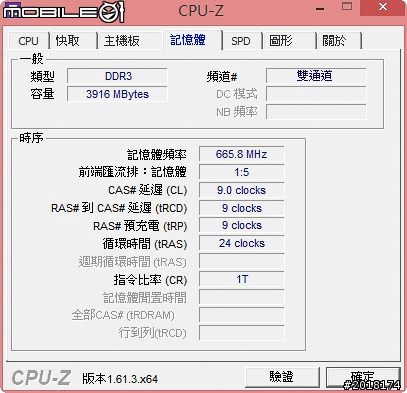The image size is (407, 393).
Task: Click the empty 記憶體閒置時間 field
Action: (x=242, y=297)
